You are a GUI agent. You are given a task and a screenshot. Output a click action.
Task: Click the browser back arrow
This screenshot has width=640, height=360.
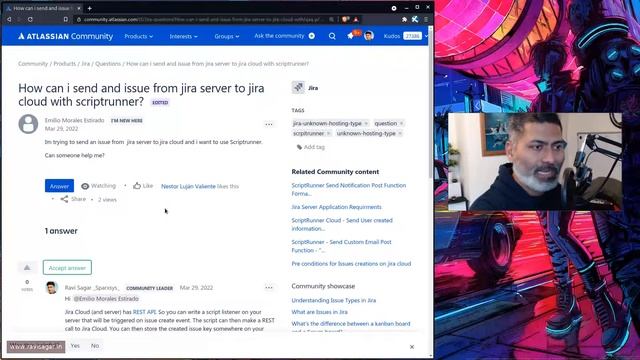point(9,19)
